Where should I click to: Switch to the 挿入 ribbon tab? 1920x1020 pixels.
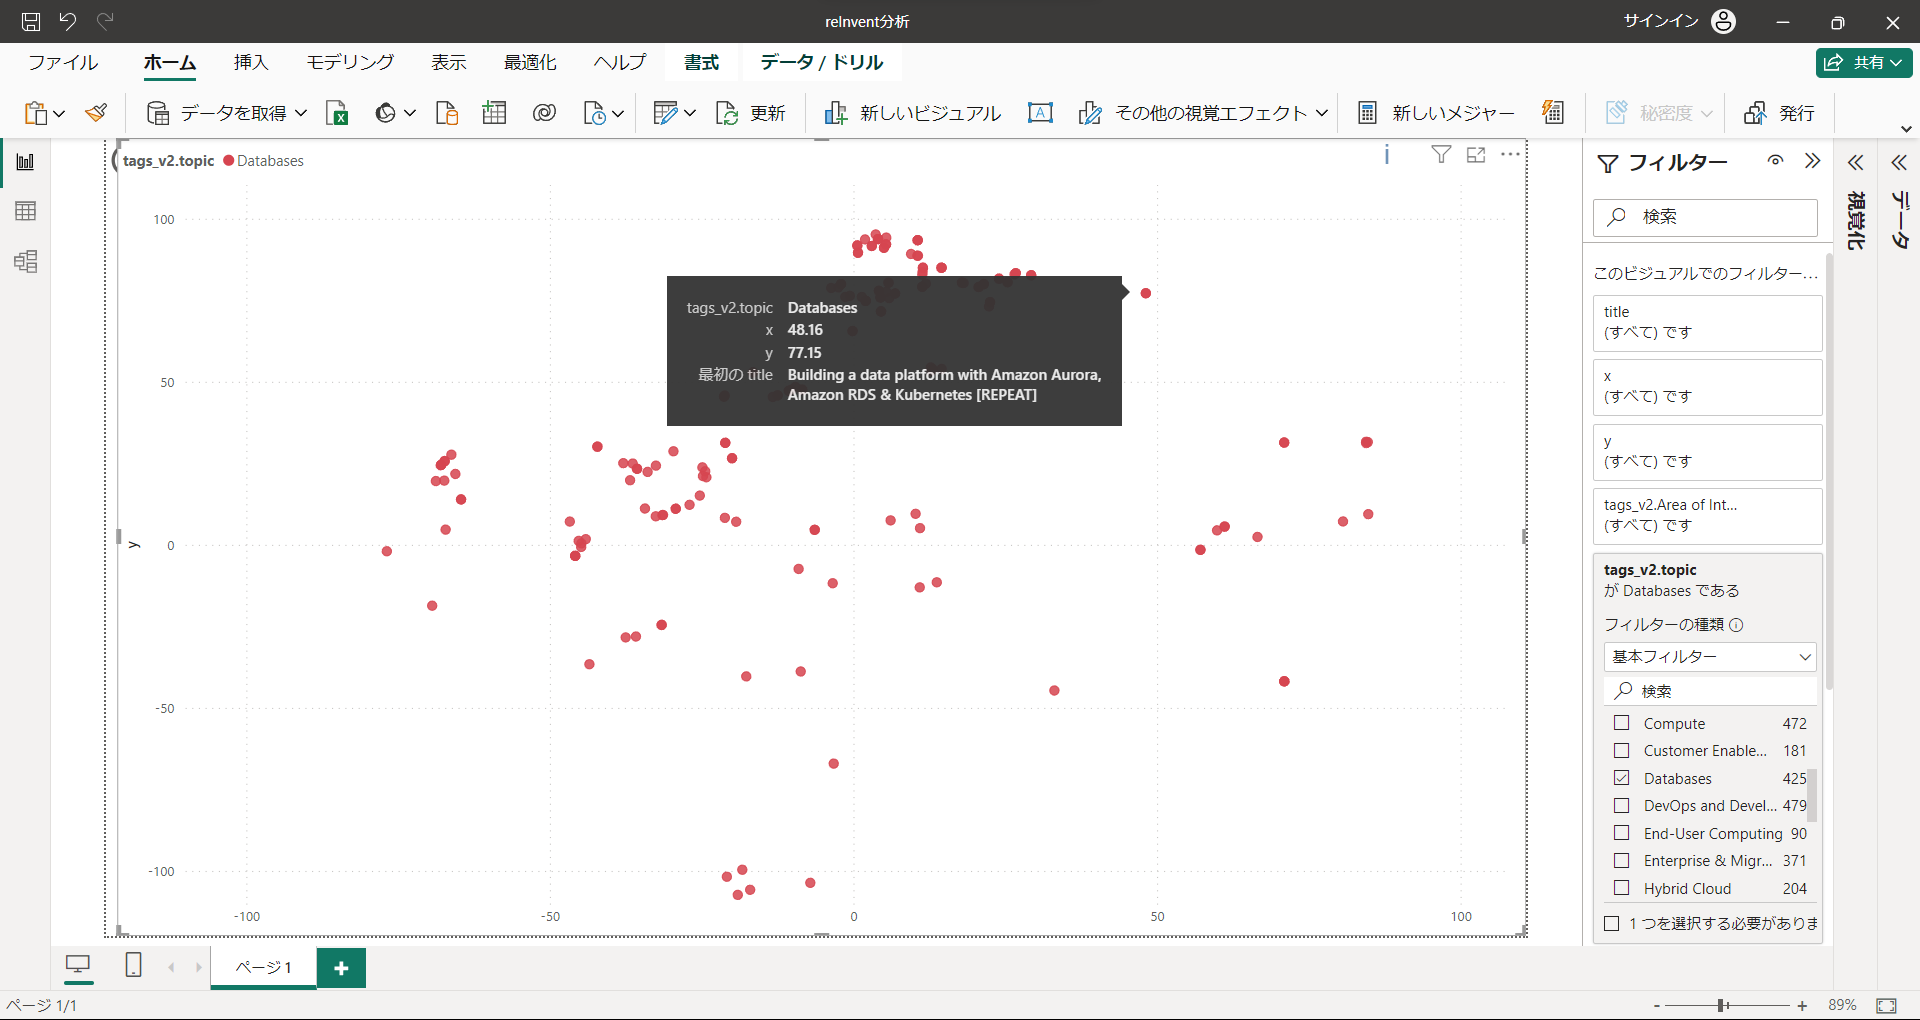(x=251, y=62)
